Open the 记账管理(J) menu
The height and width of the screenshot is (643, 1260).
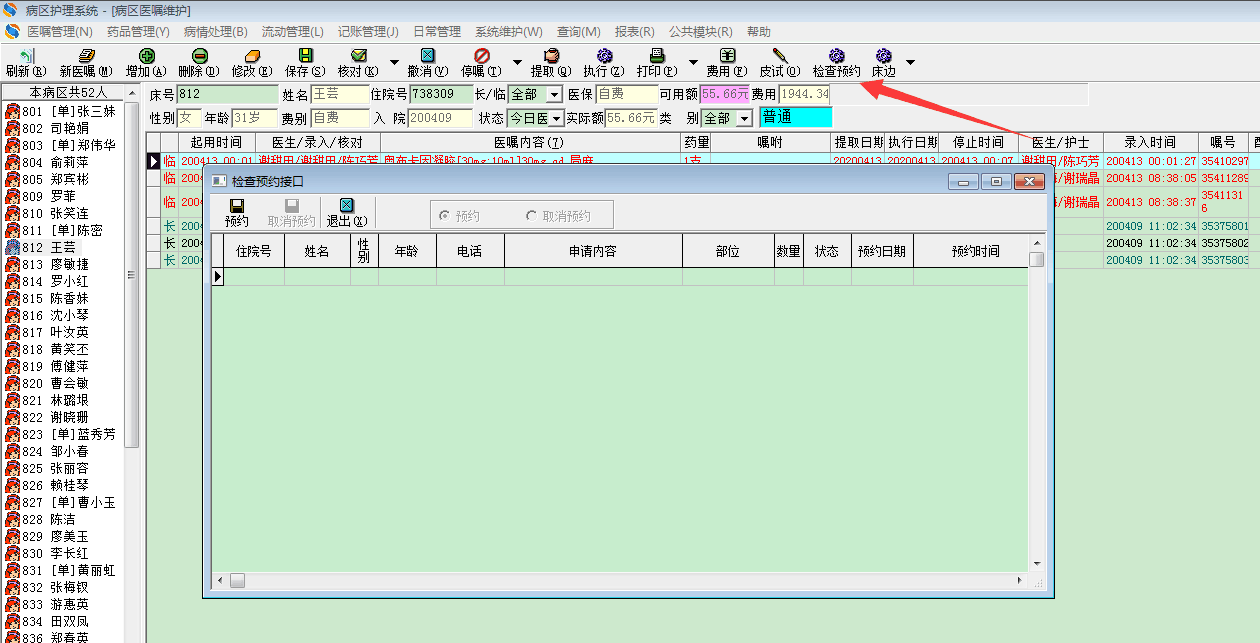368,32
